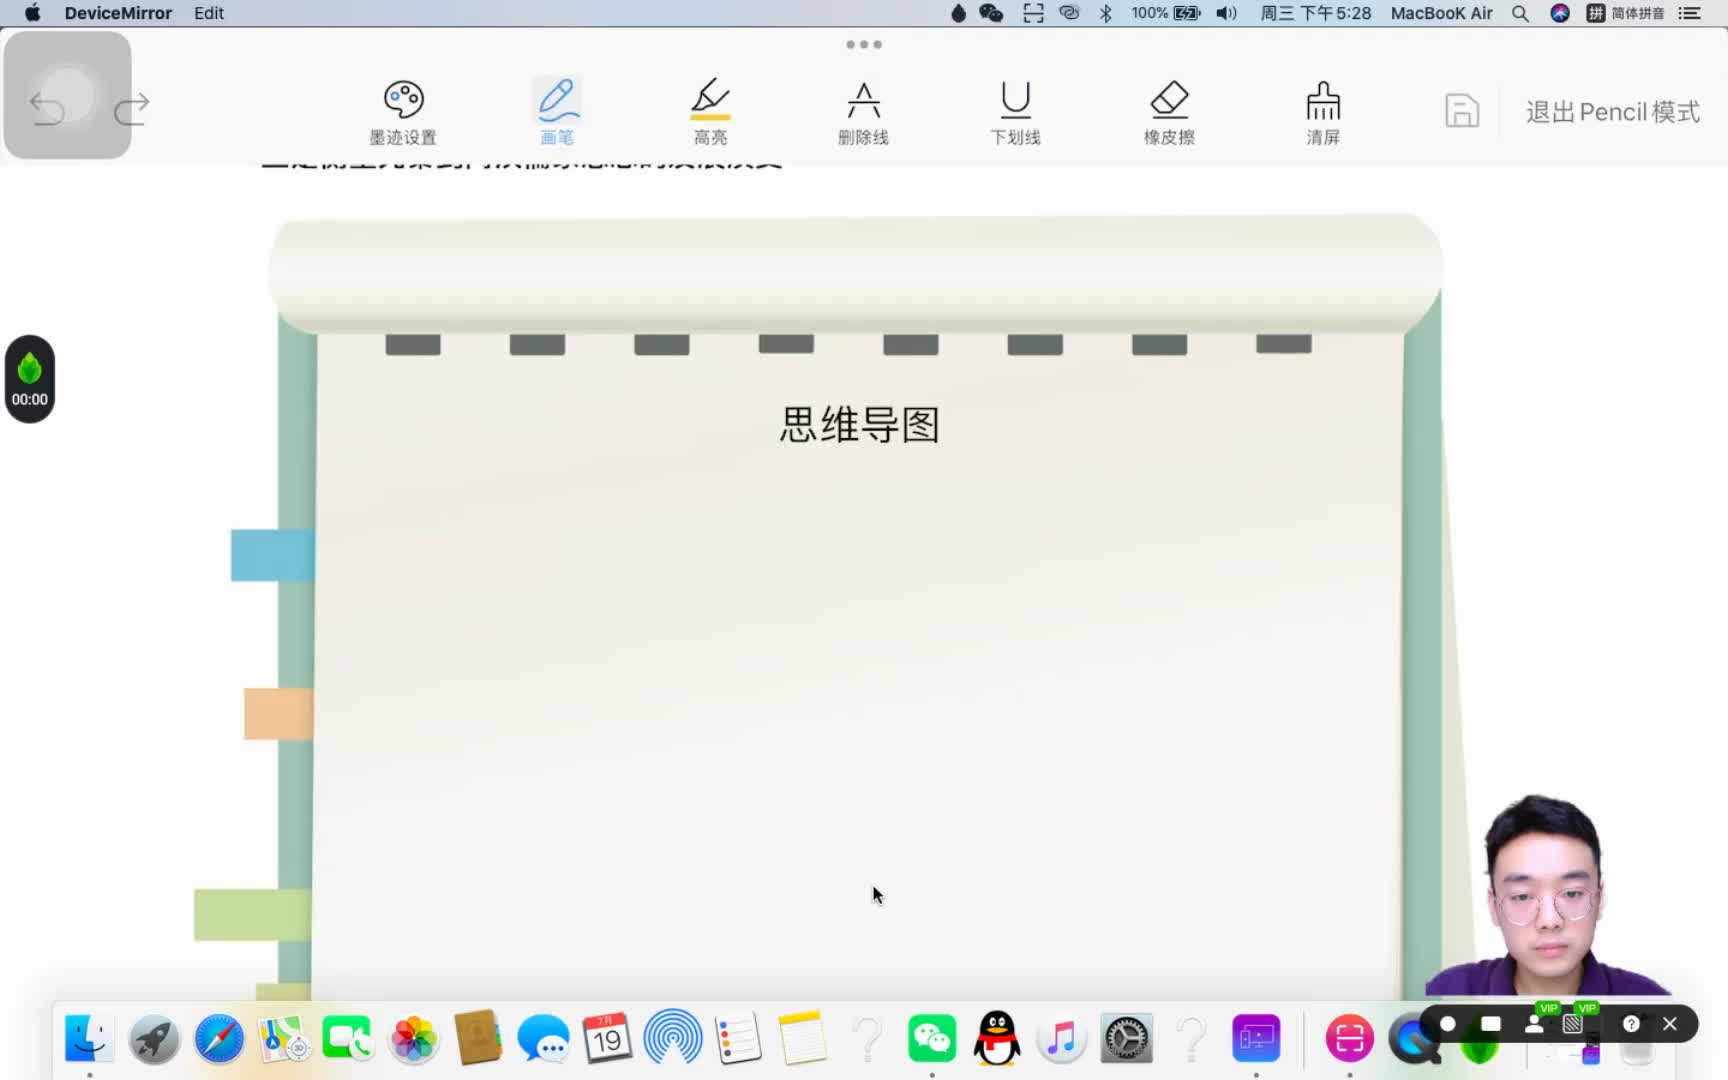Open FaceTime from the dock
The image size is (1728, 1080).
(348, 1038)
